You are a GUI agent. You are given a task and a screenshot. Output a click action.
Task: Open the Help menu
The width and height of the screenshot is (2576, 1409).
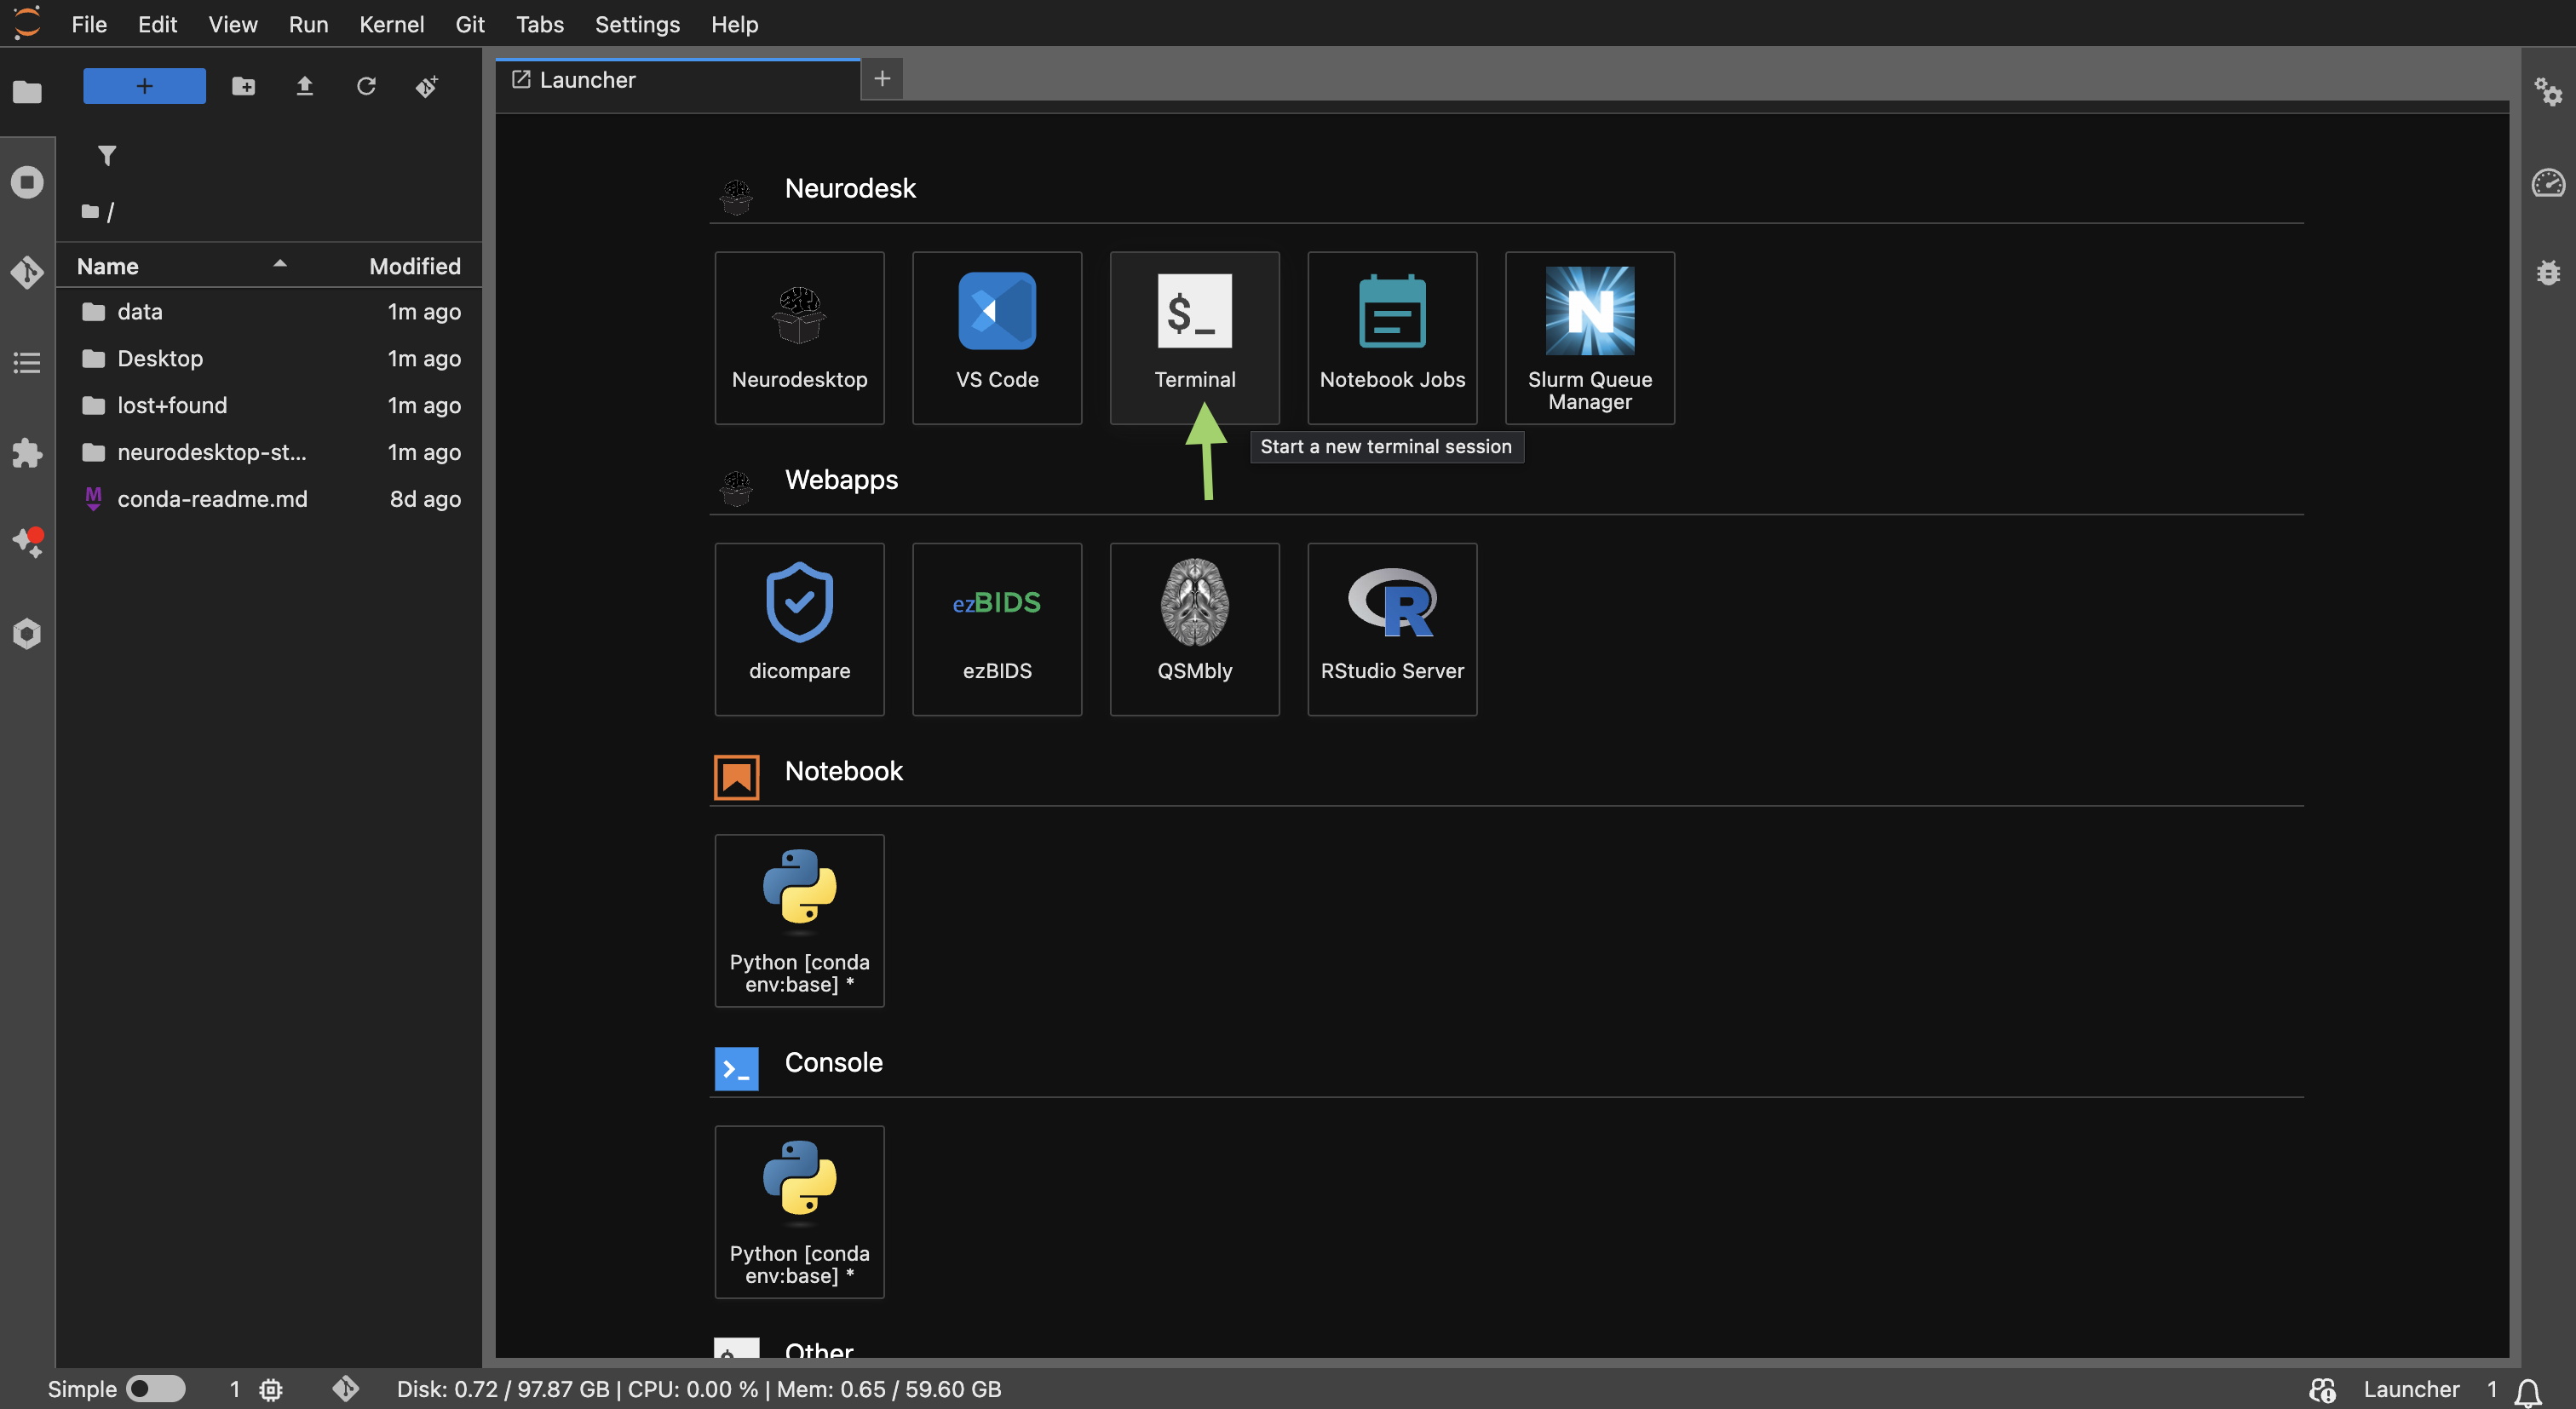point(734,24)
